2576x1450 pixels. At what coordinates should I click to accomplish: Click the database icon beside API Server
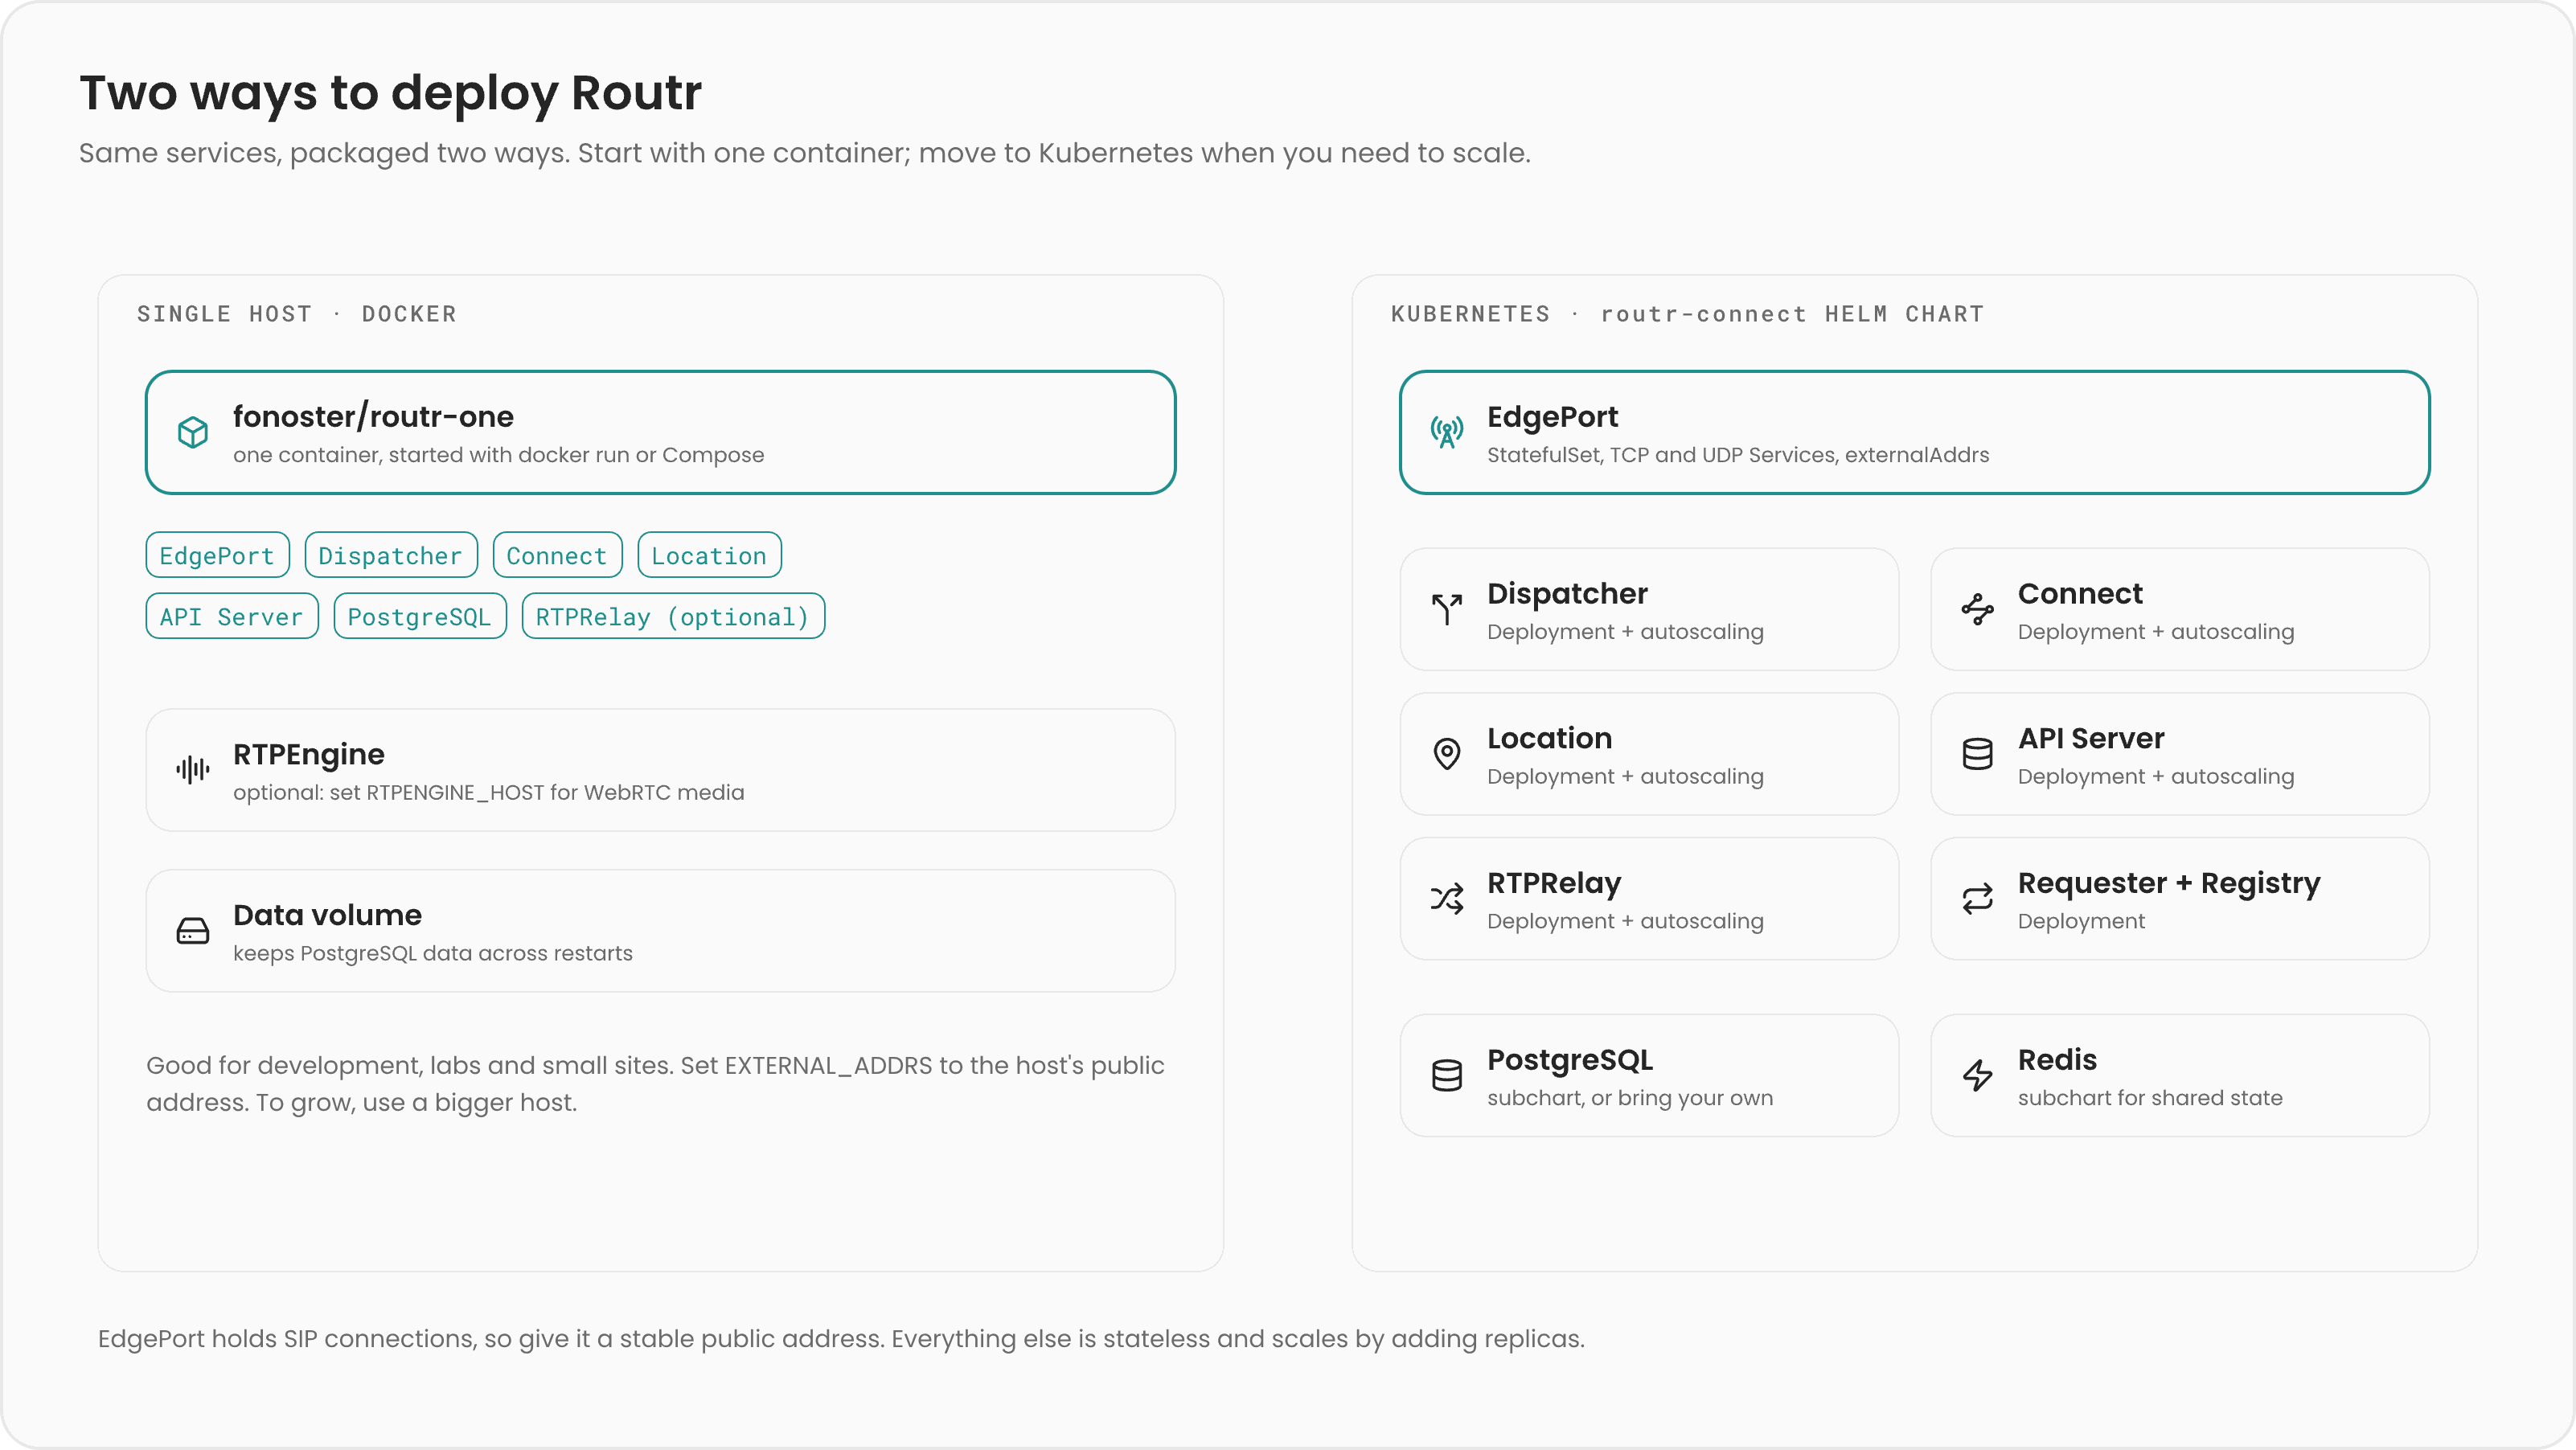click(x=1977, y=754)
